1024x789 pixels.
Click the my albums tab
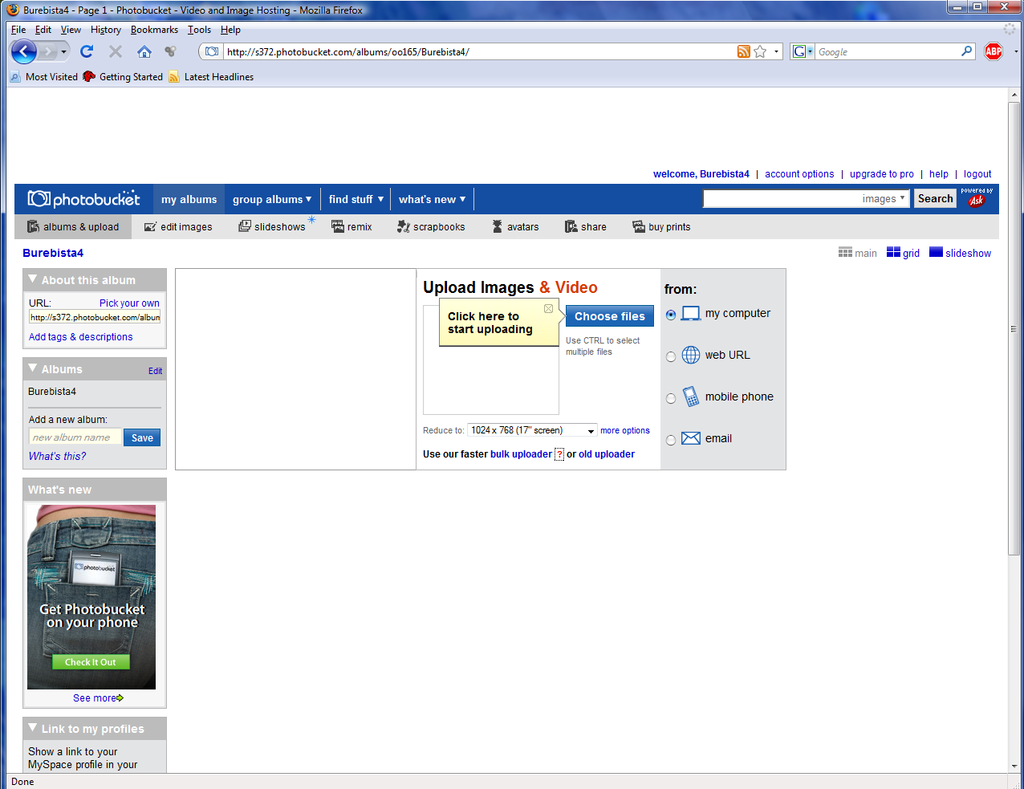coord(189,199)
